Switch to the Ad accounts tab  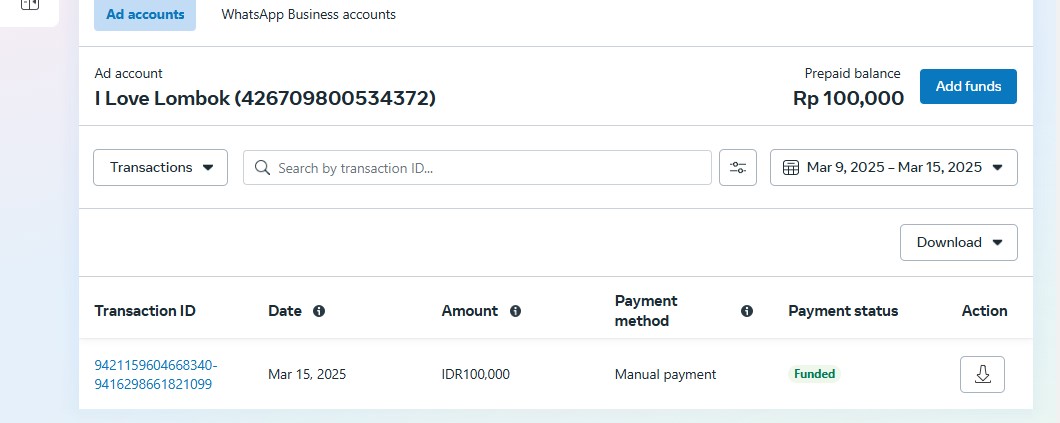click(x=145, y=15)
